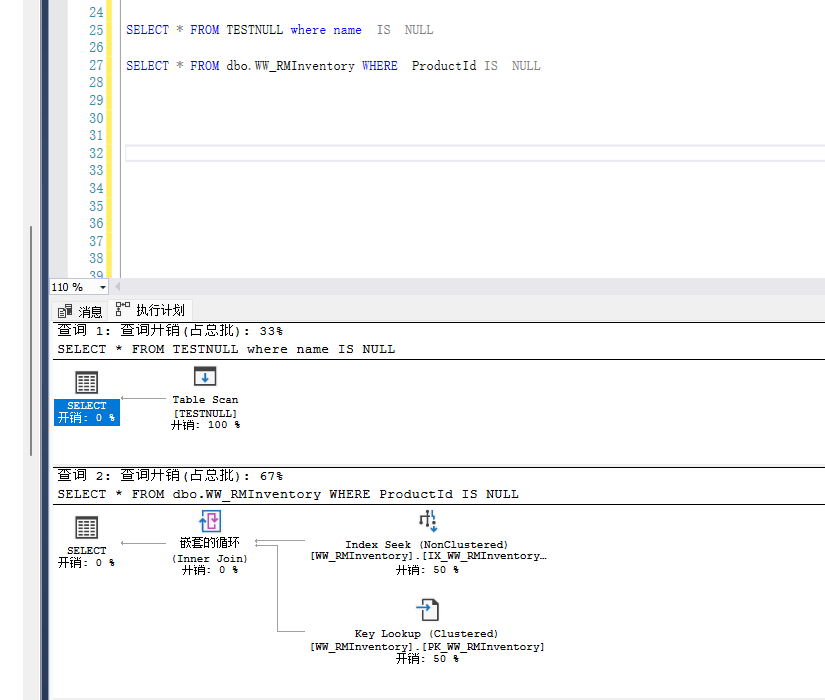Click the left scroll arrow beside the zoom box
Screen dimensions: 825x700
click(x=117, y=287)
